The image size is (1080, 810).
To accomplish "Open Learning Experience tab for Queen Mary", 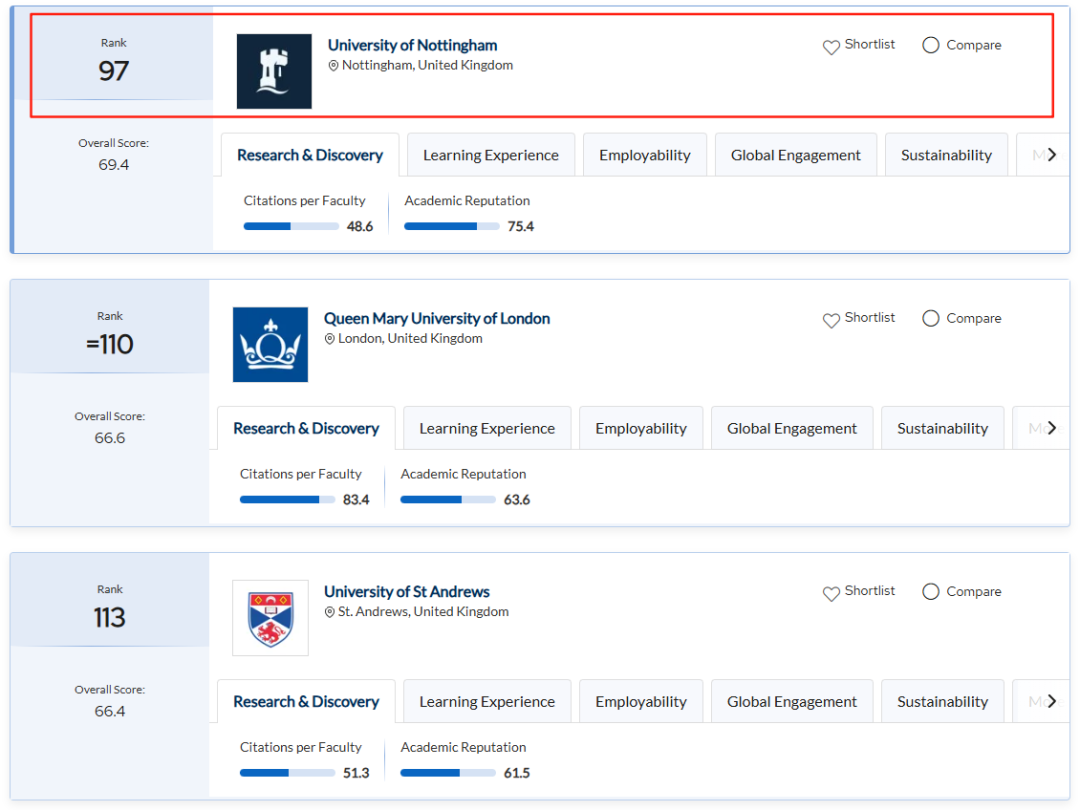I will [487, 428].
